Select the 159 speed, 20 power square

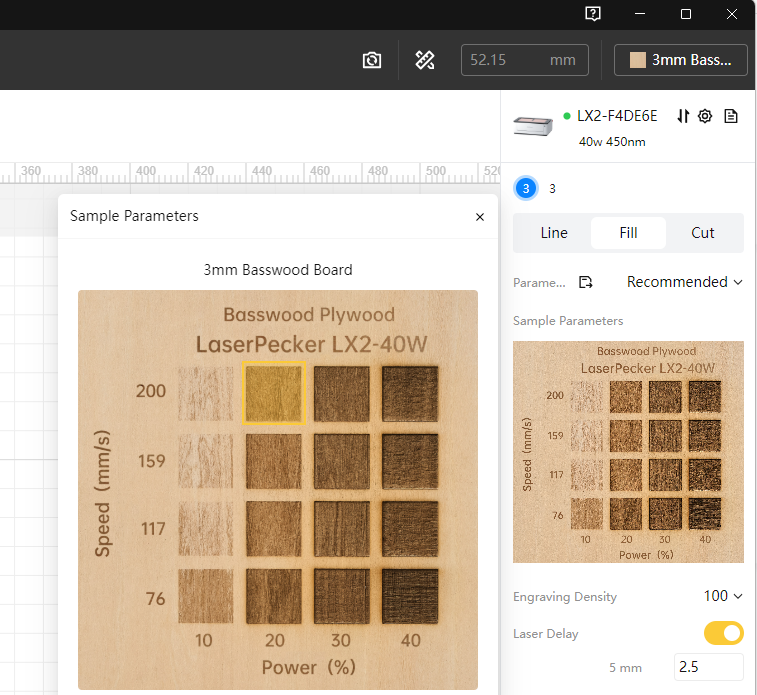point(274,461)
